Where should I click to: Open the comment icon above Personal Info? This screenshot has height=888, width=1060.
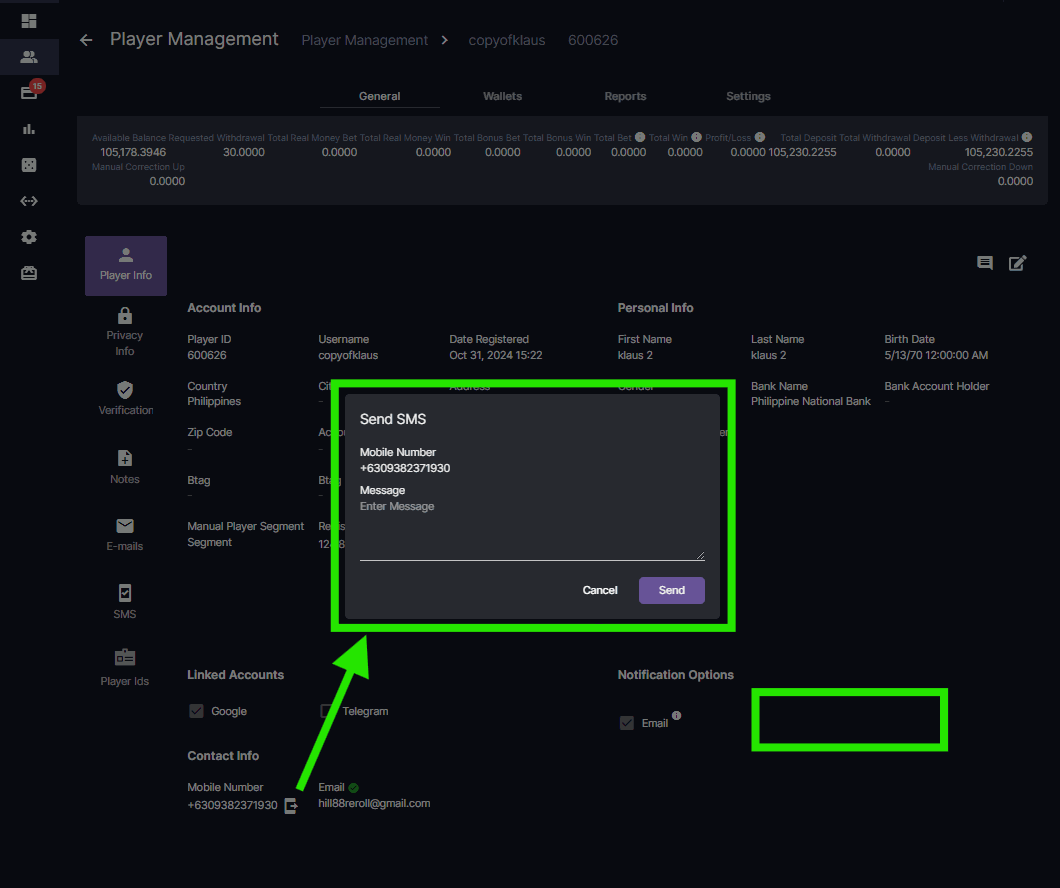pos(985,263)
